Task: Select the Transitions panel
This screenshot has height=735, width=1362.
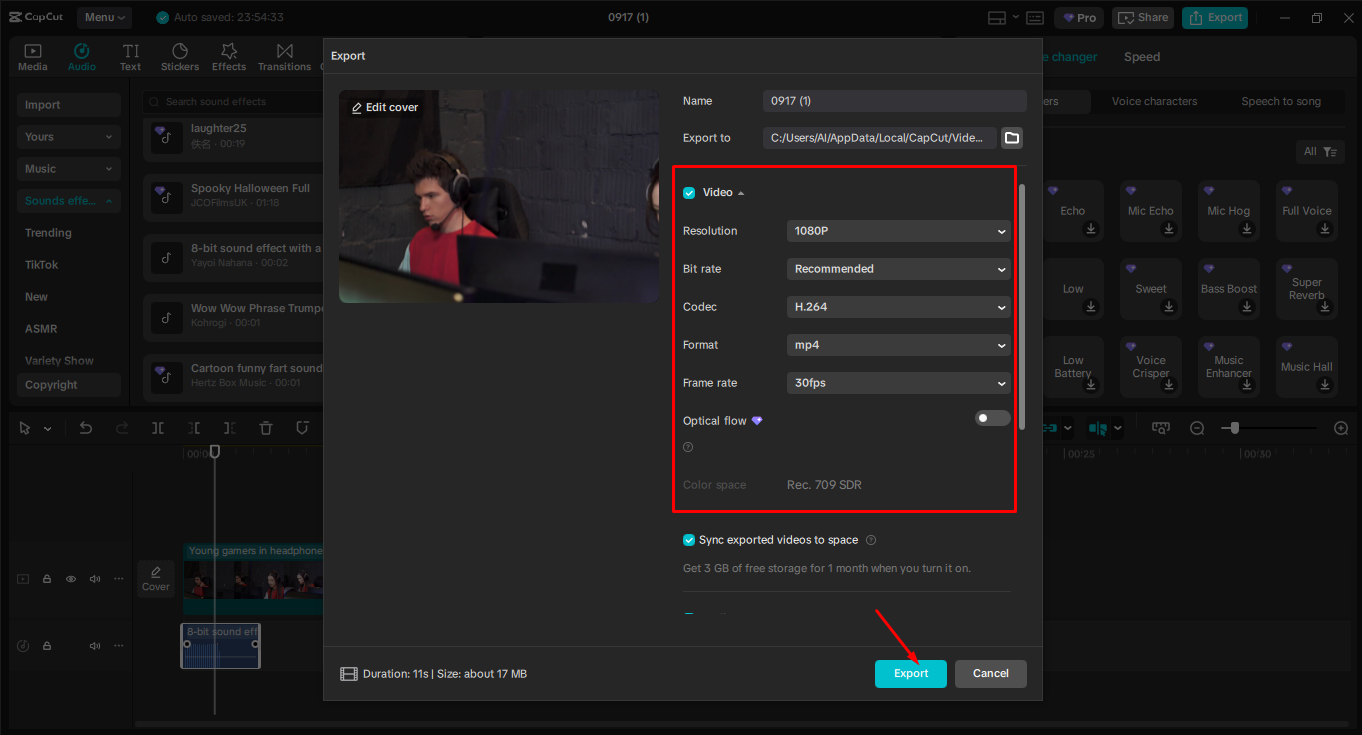Action: pos(284,56)
